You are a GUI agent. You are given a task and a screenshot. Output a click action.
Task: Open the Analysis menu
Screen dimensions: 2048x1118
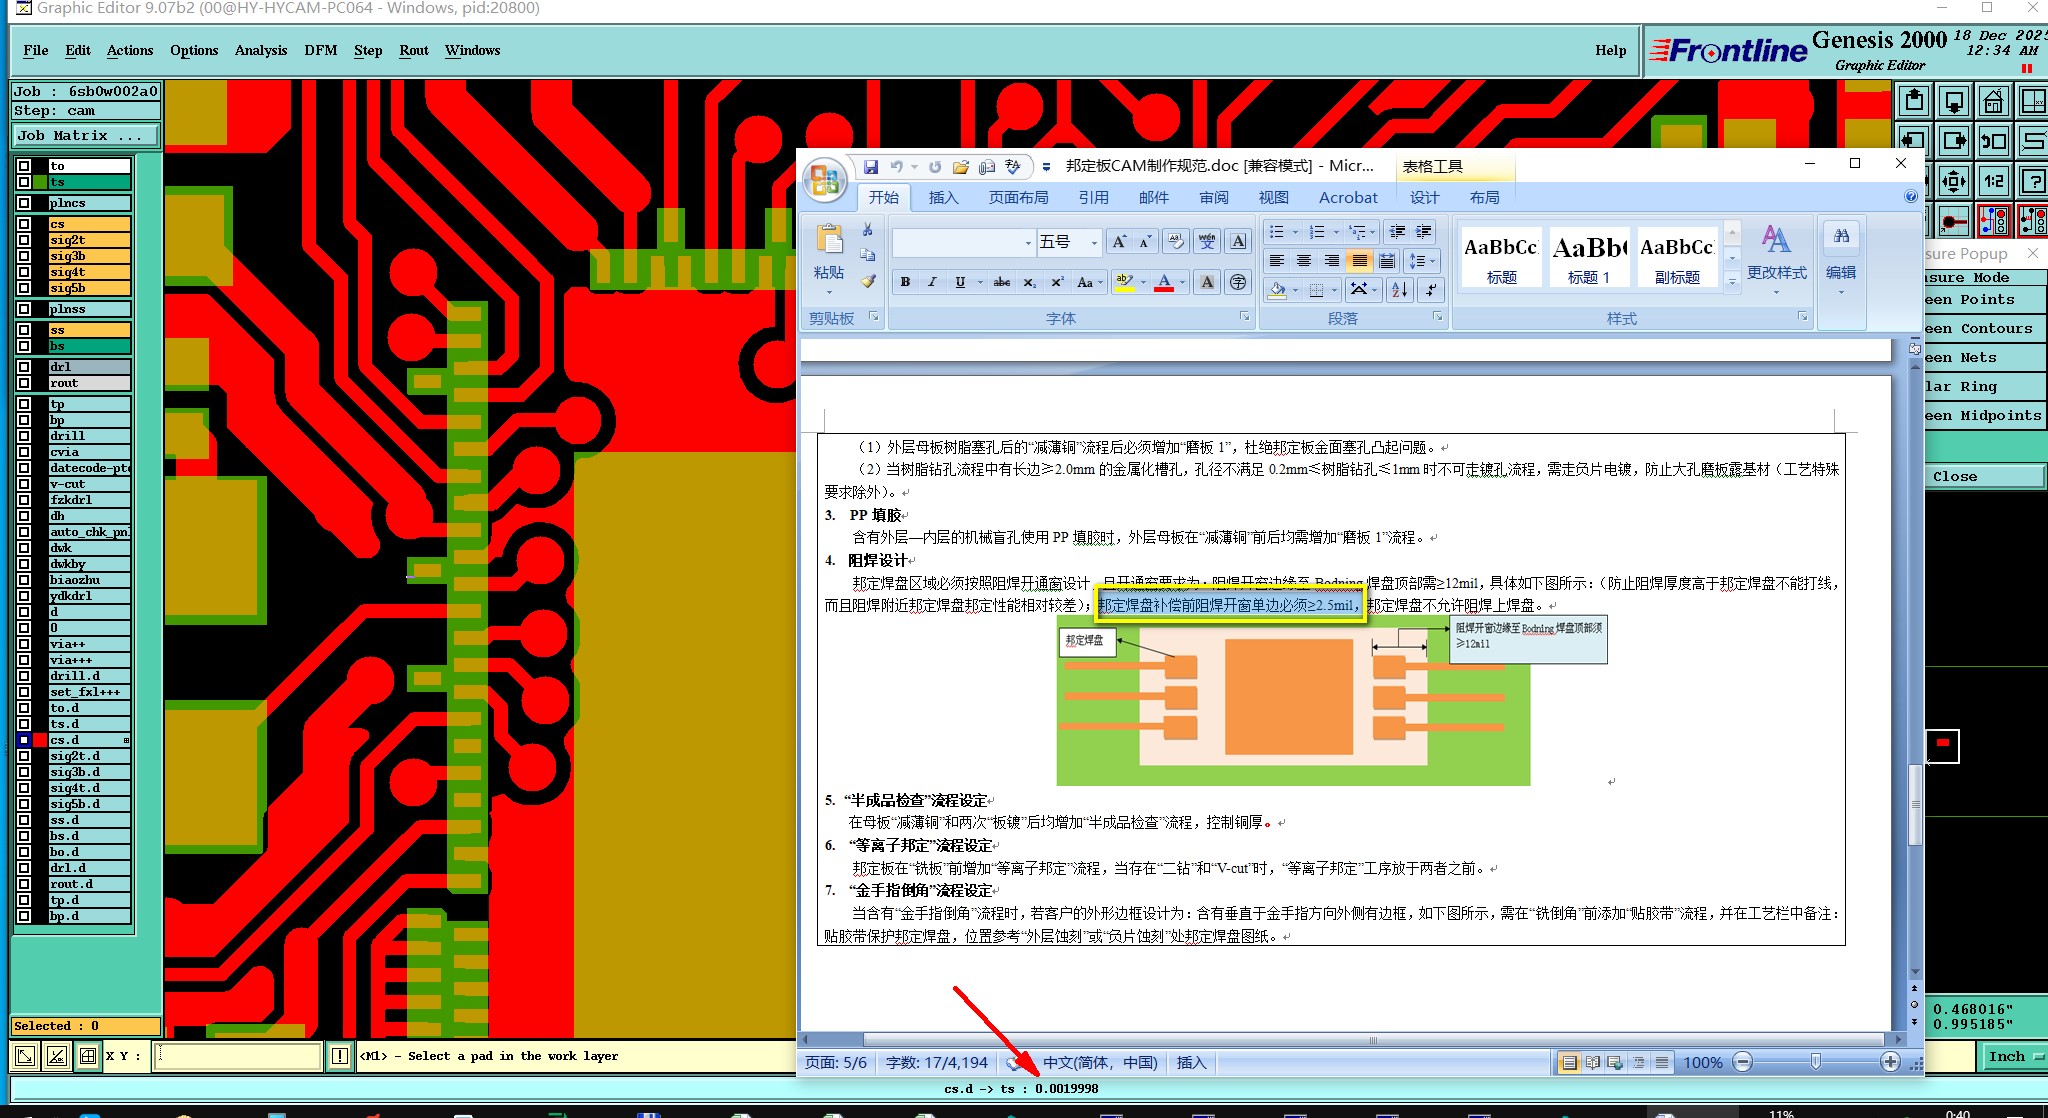pos(260,50)
